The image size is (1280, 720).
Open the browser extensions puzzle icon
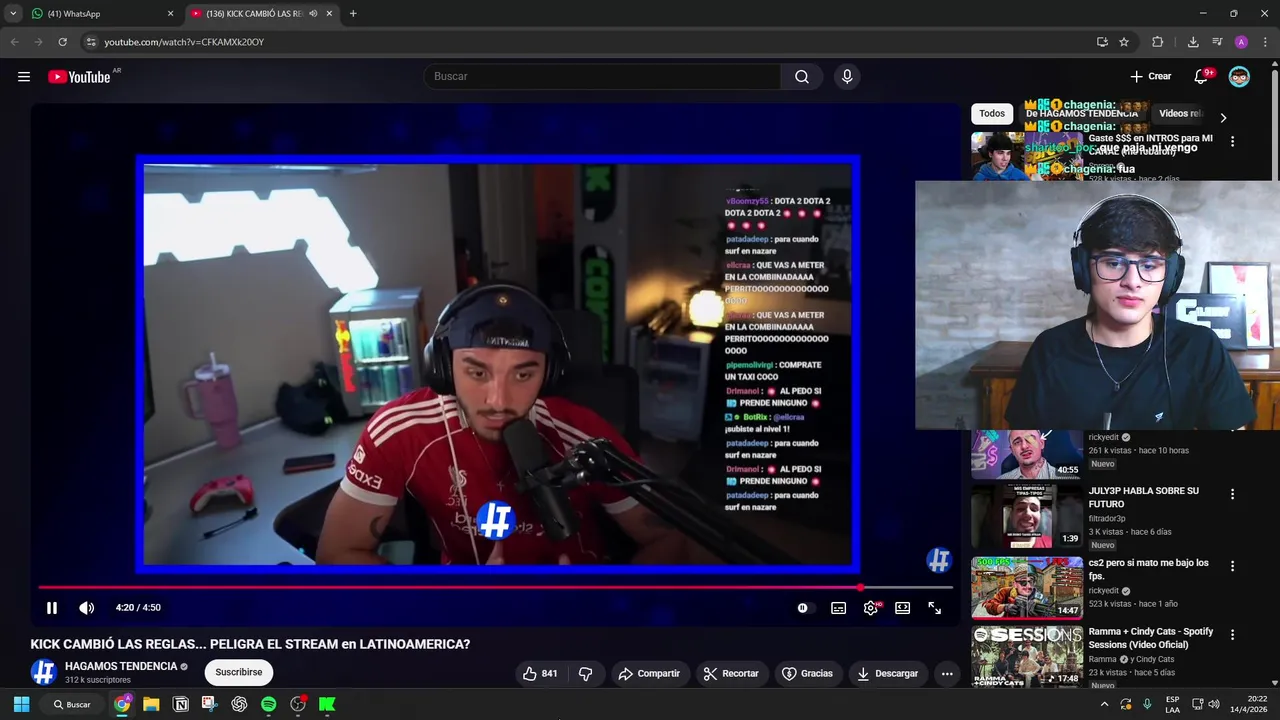tap(1158, 42)
